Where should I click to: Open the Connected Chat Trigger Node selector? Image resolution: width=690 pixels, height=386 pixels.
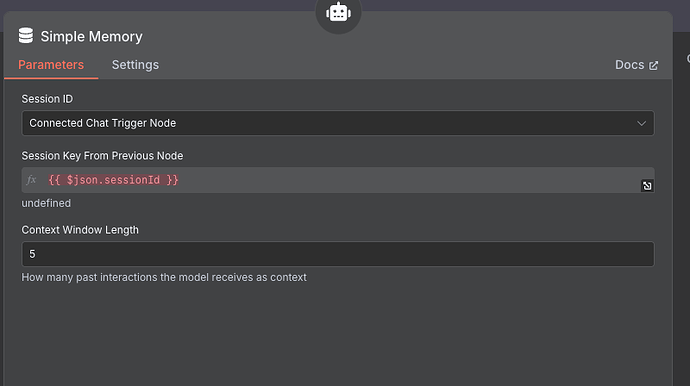point(338,123)
